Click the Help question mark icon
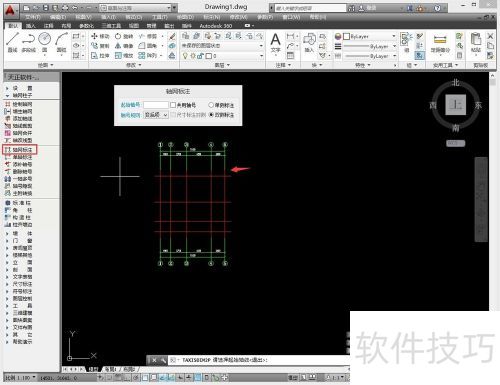Viewport: 500px width, 385px height. [x=437, y=8]
